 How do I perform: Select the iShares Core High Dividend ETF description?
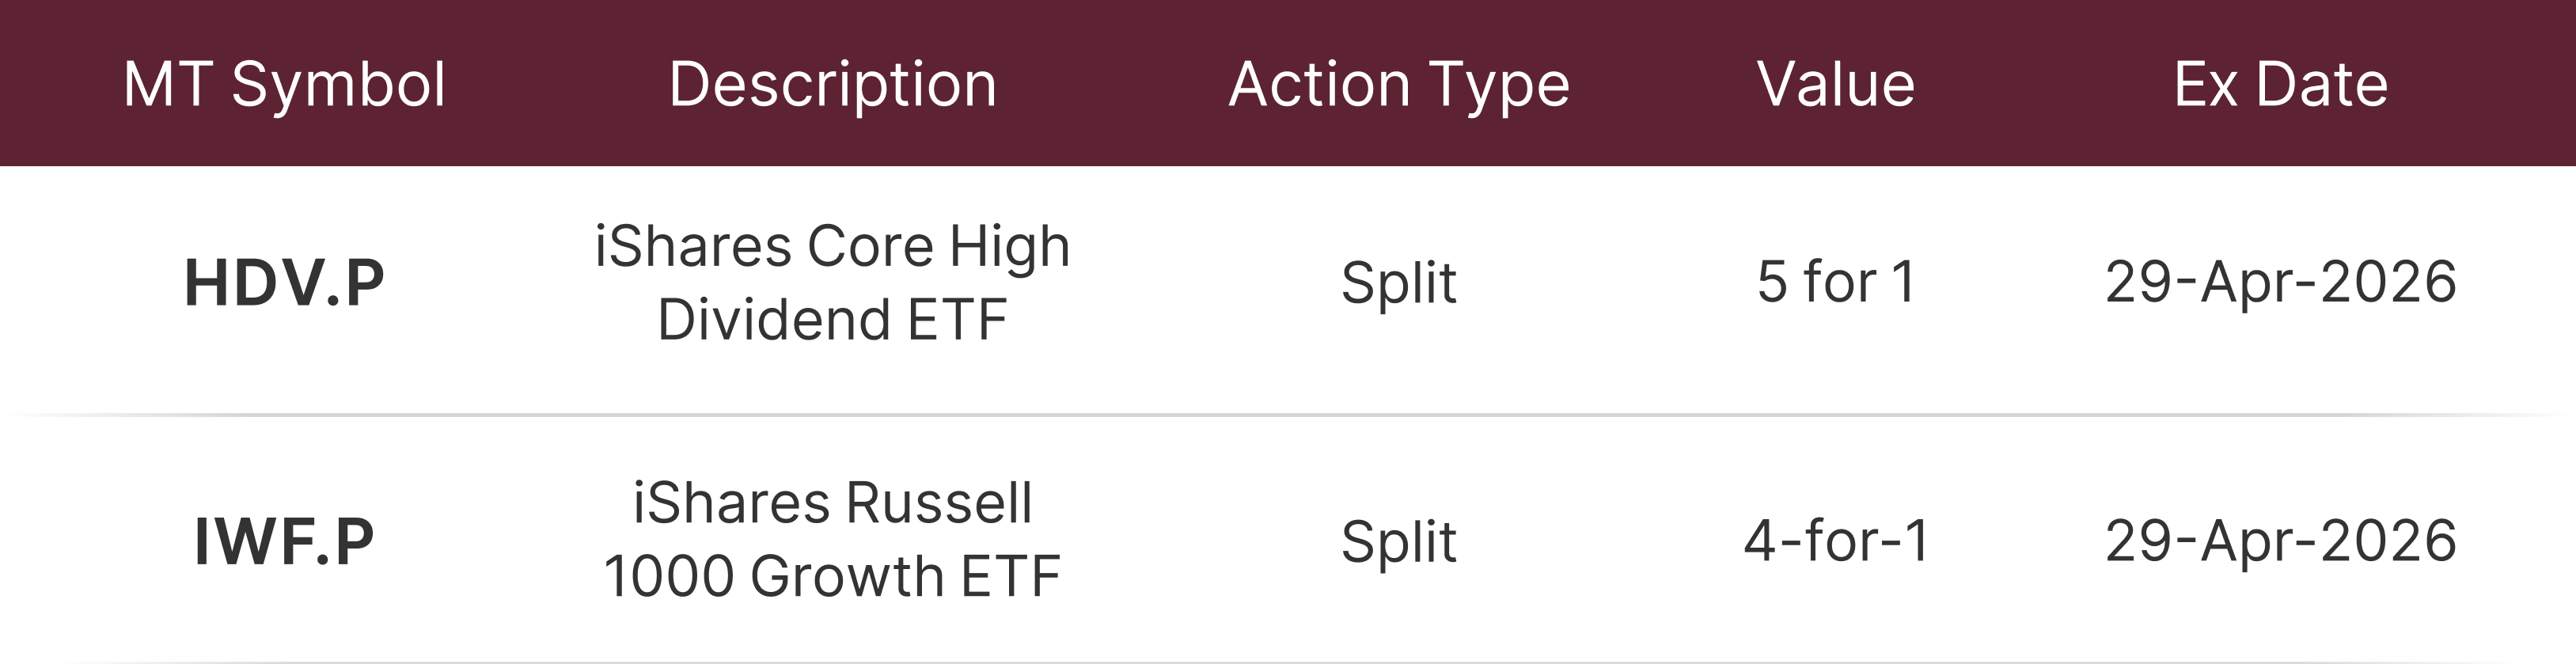[832, 283]
